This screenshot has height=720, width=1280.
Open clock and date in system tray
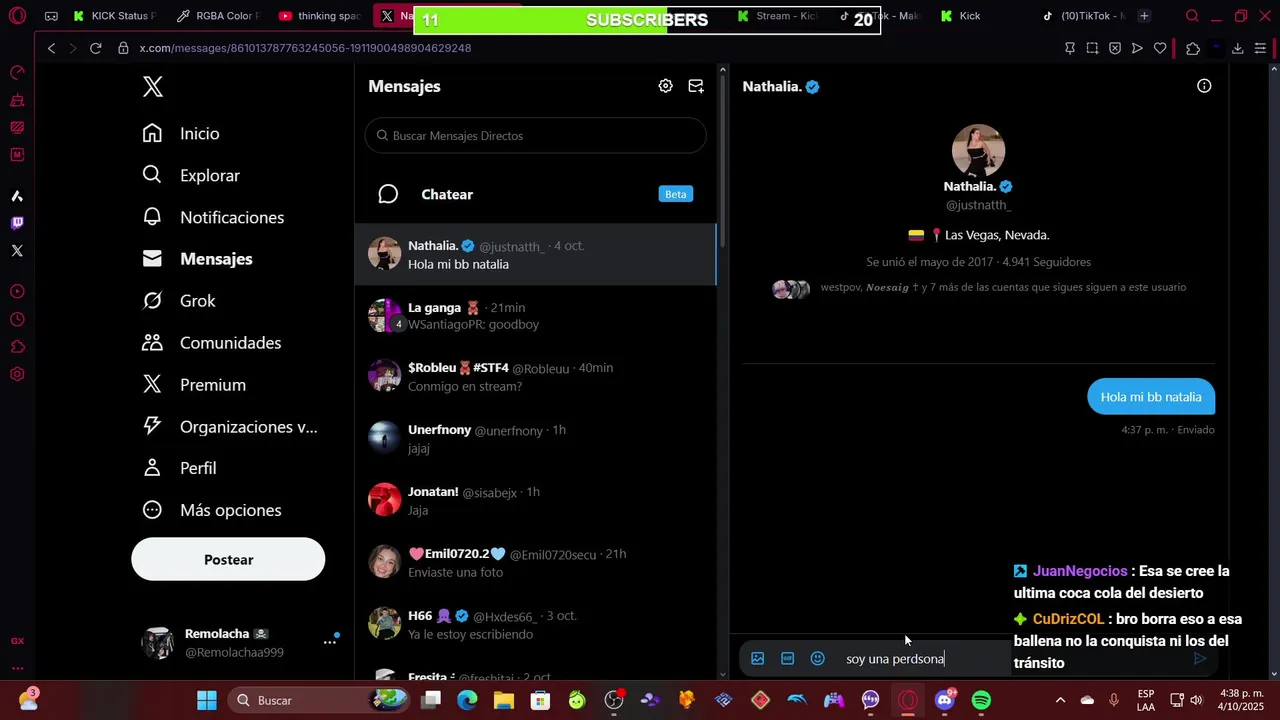tap(1241, 700)
